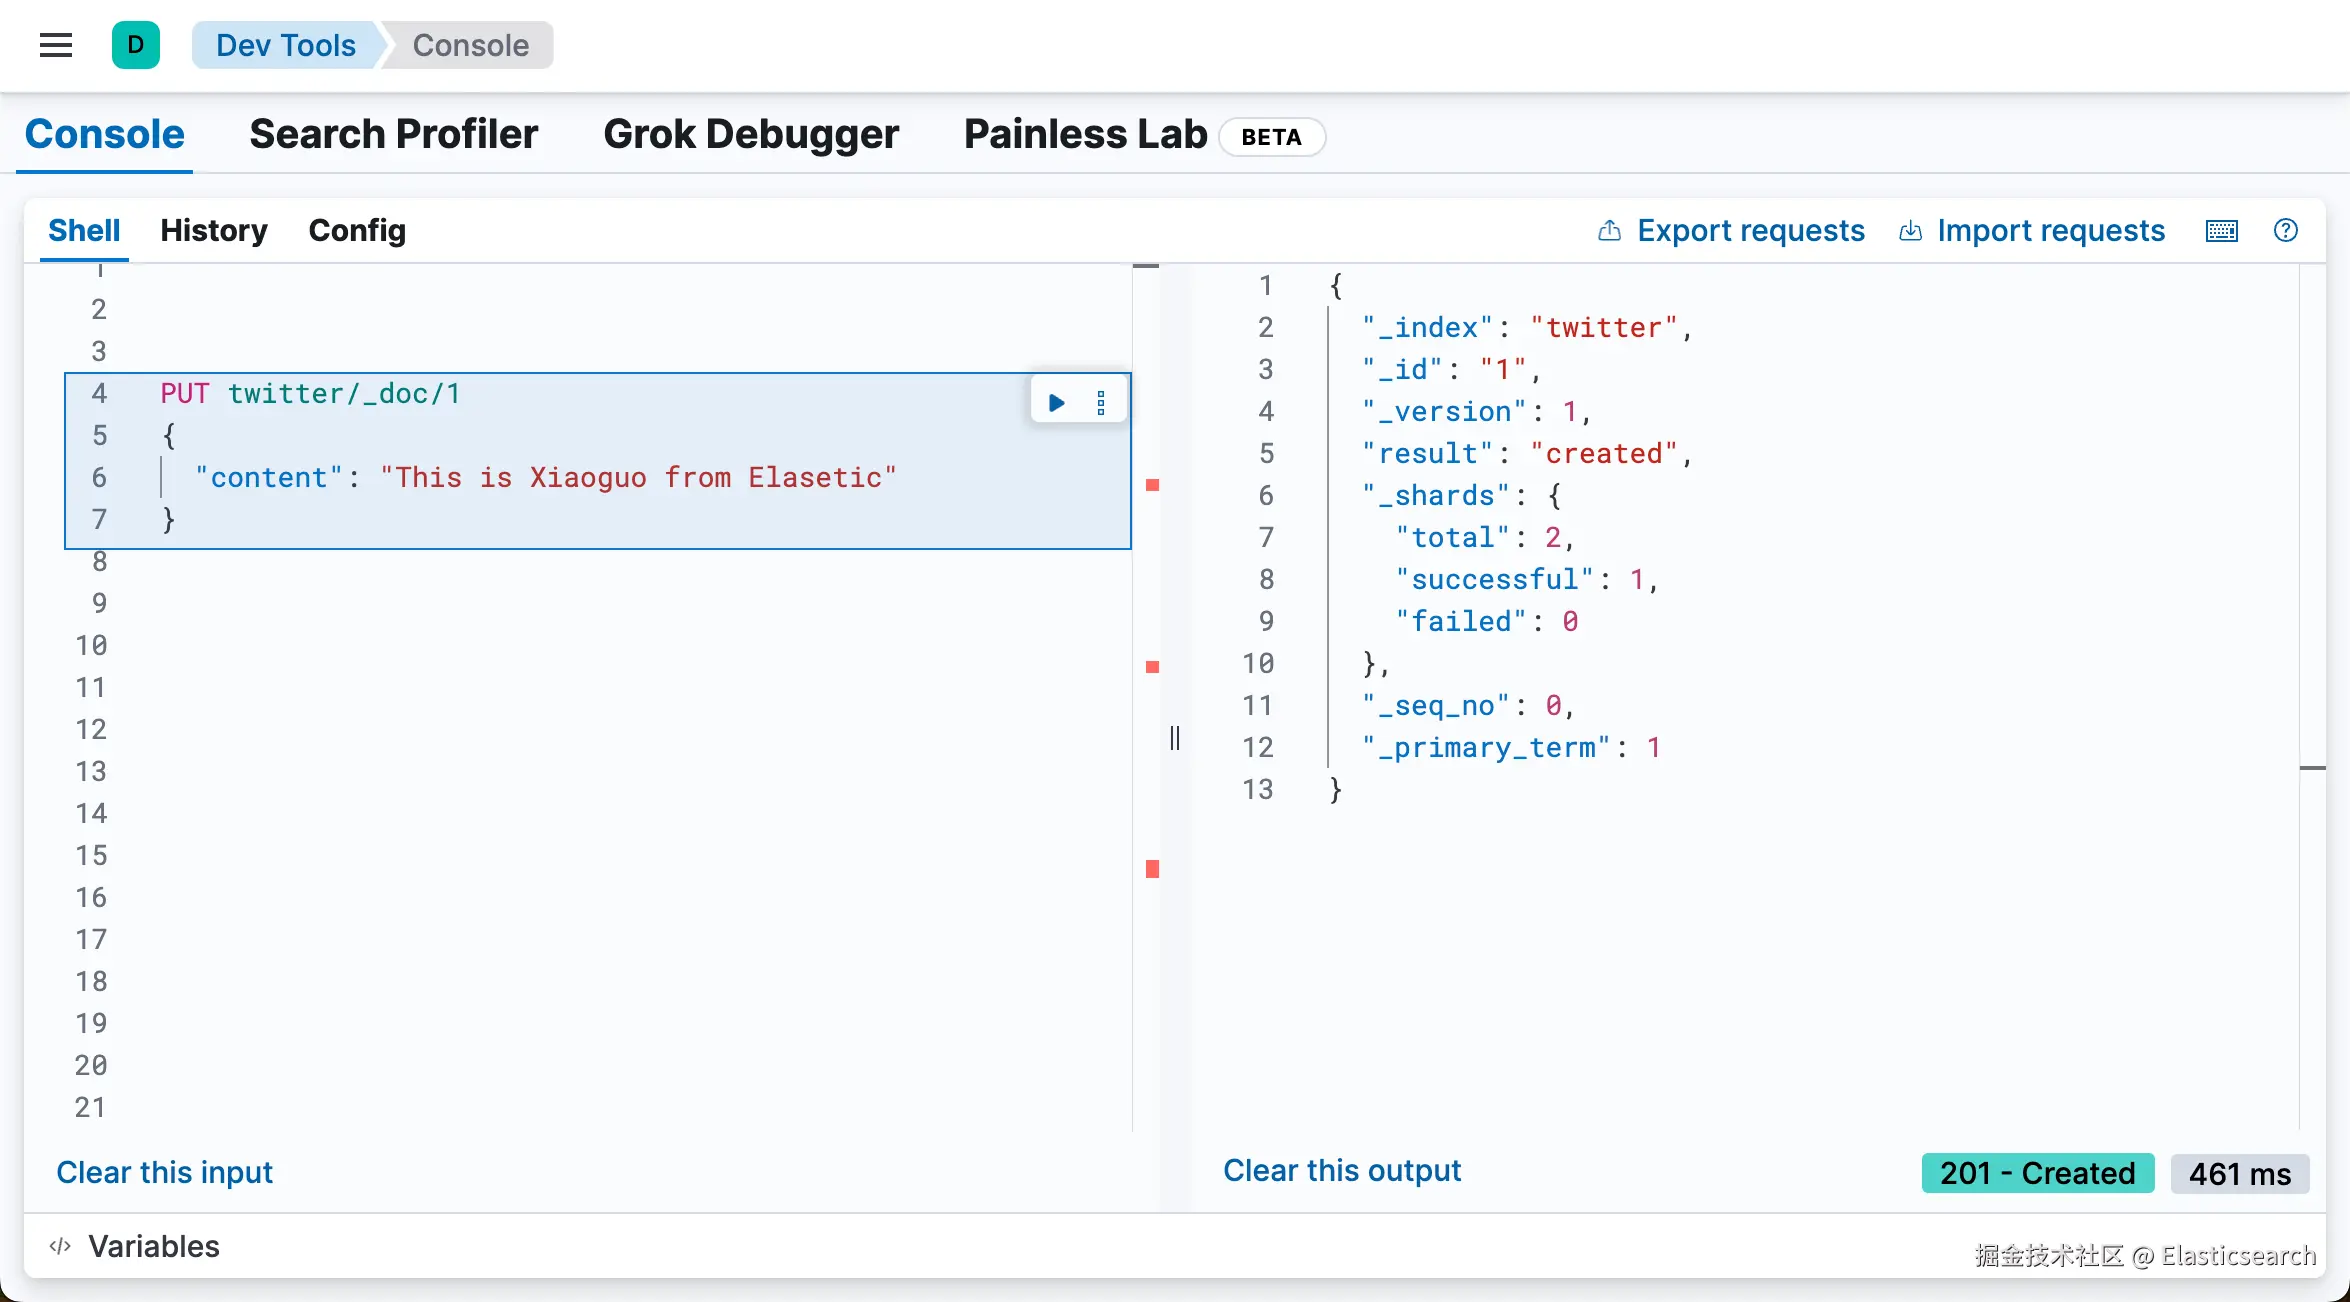
Task: Click the Export requests upload icon
Action: coord(1609,231)
